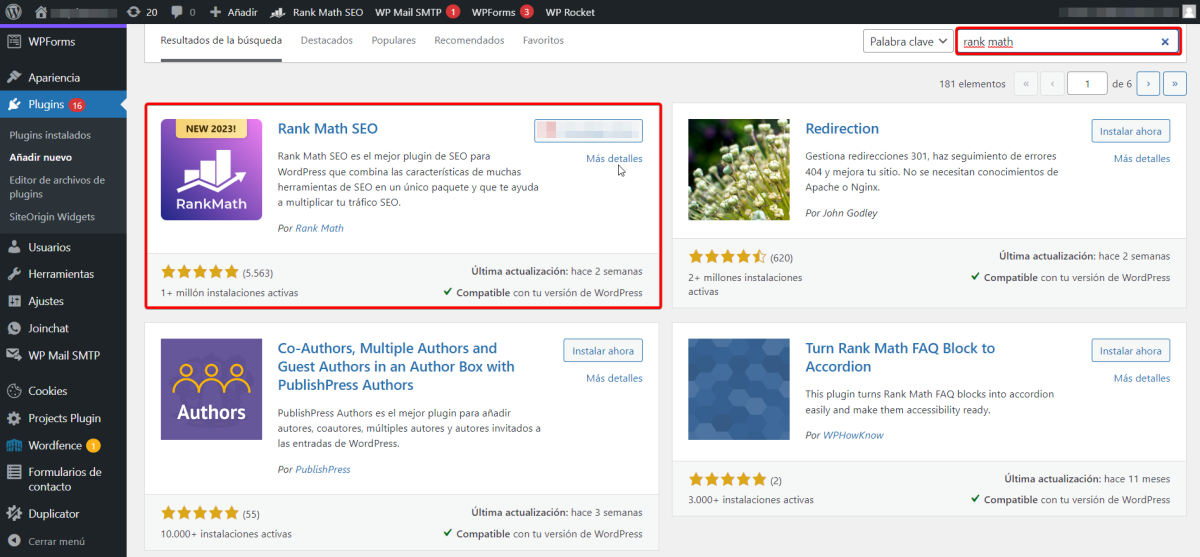Viewport: 1200px width, 557px height.
Task: Clear the rank math search text
Action: tap(1165, 42)
